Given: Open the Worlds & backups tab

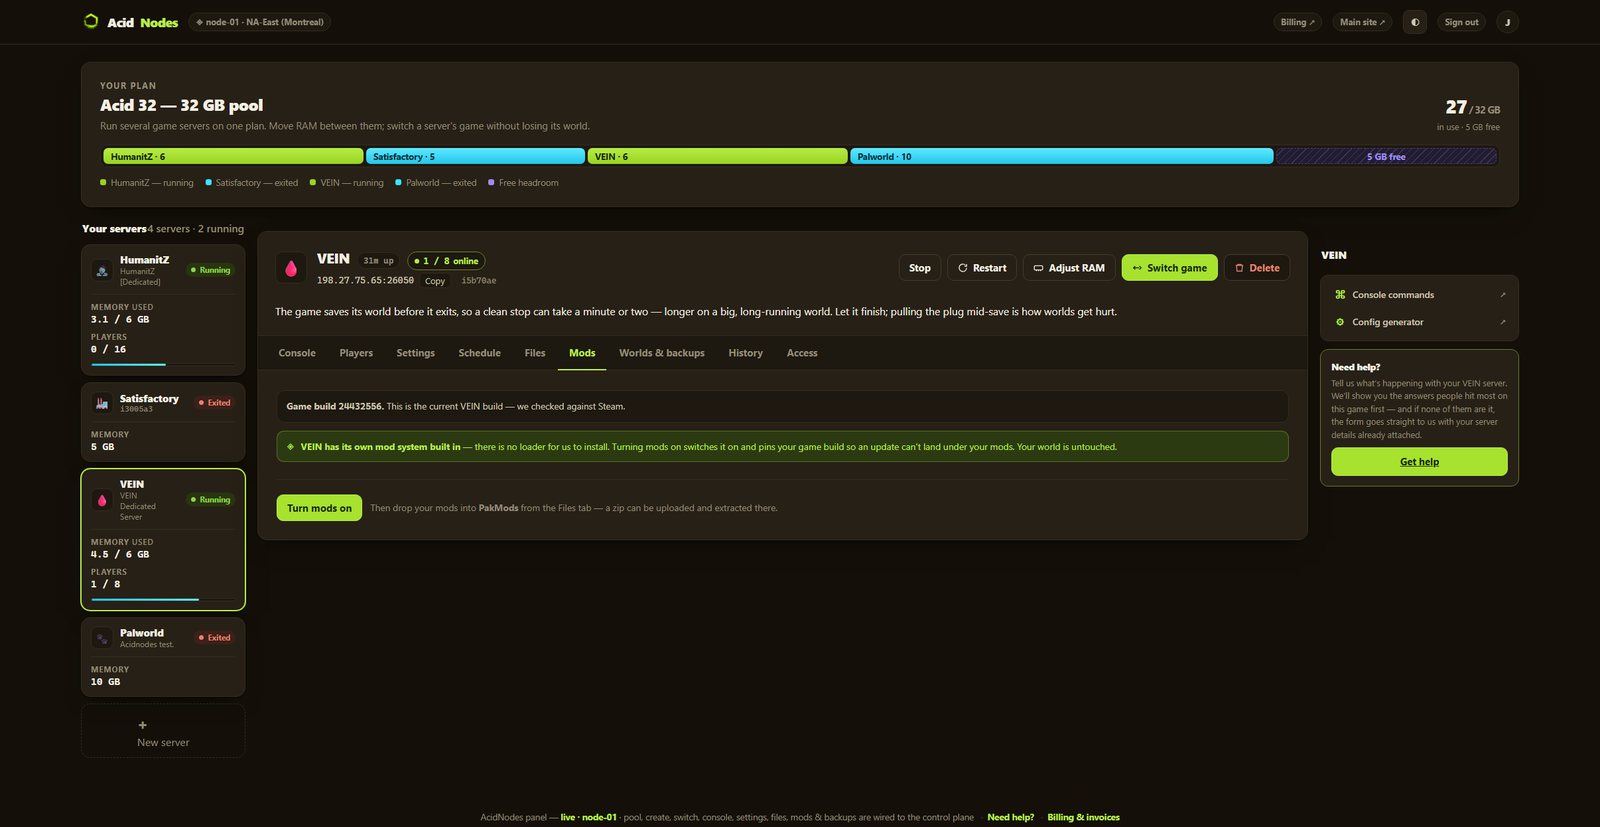Looking at the screenshot, I should tap(662, 353).
